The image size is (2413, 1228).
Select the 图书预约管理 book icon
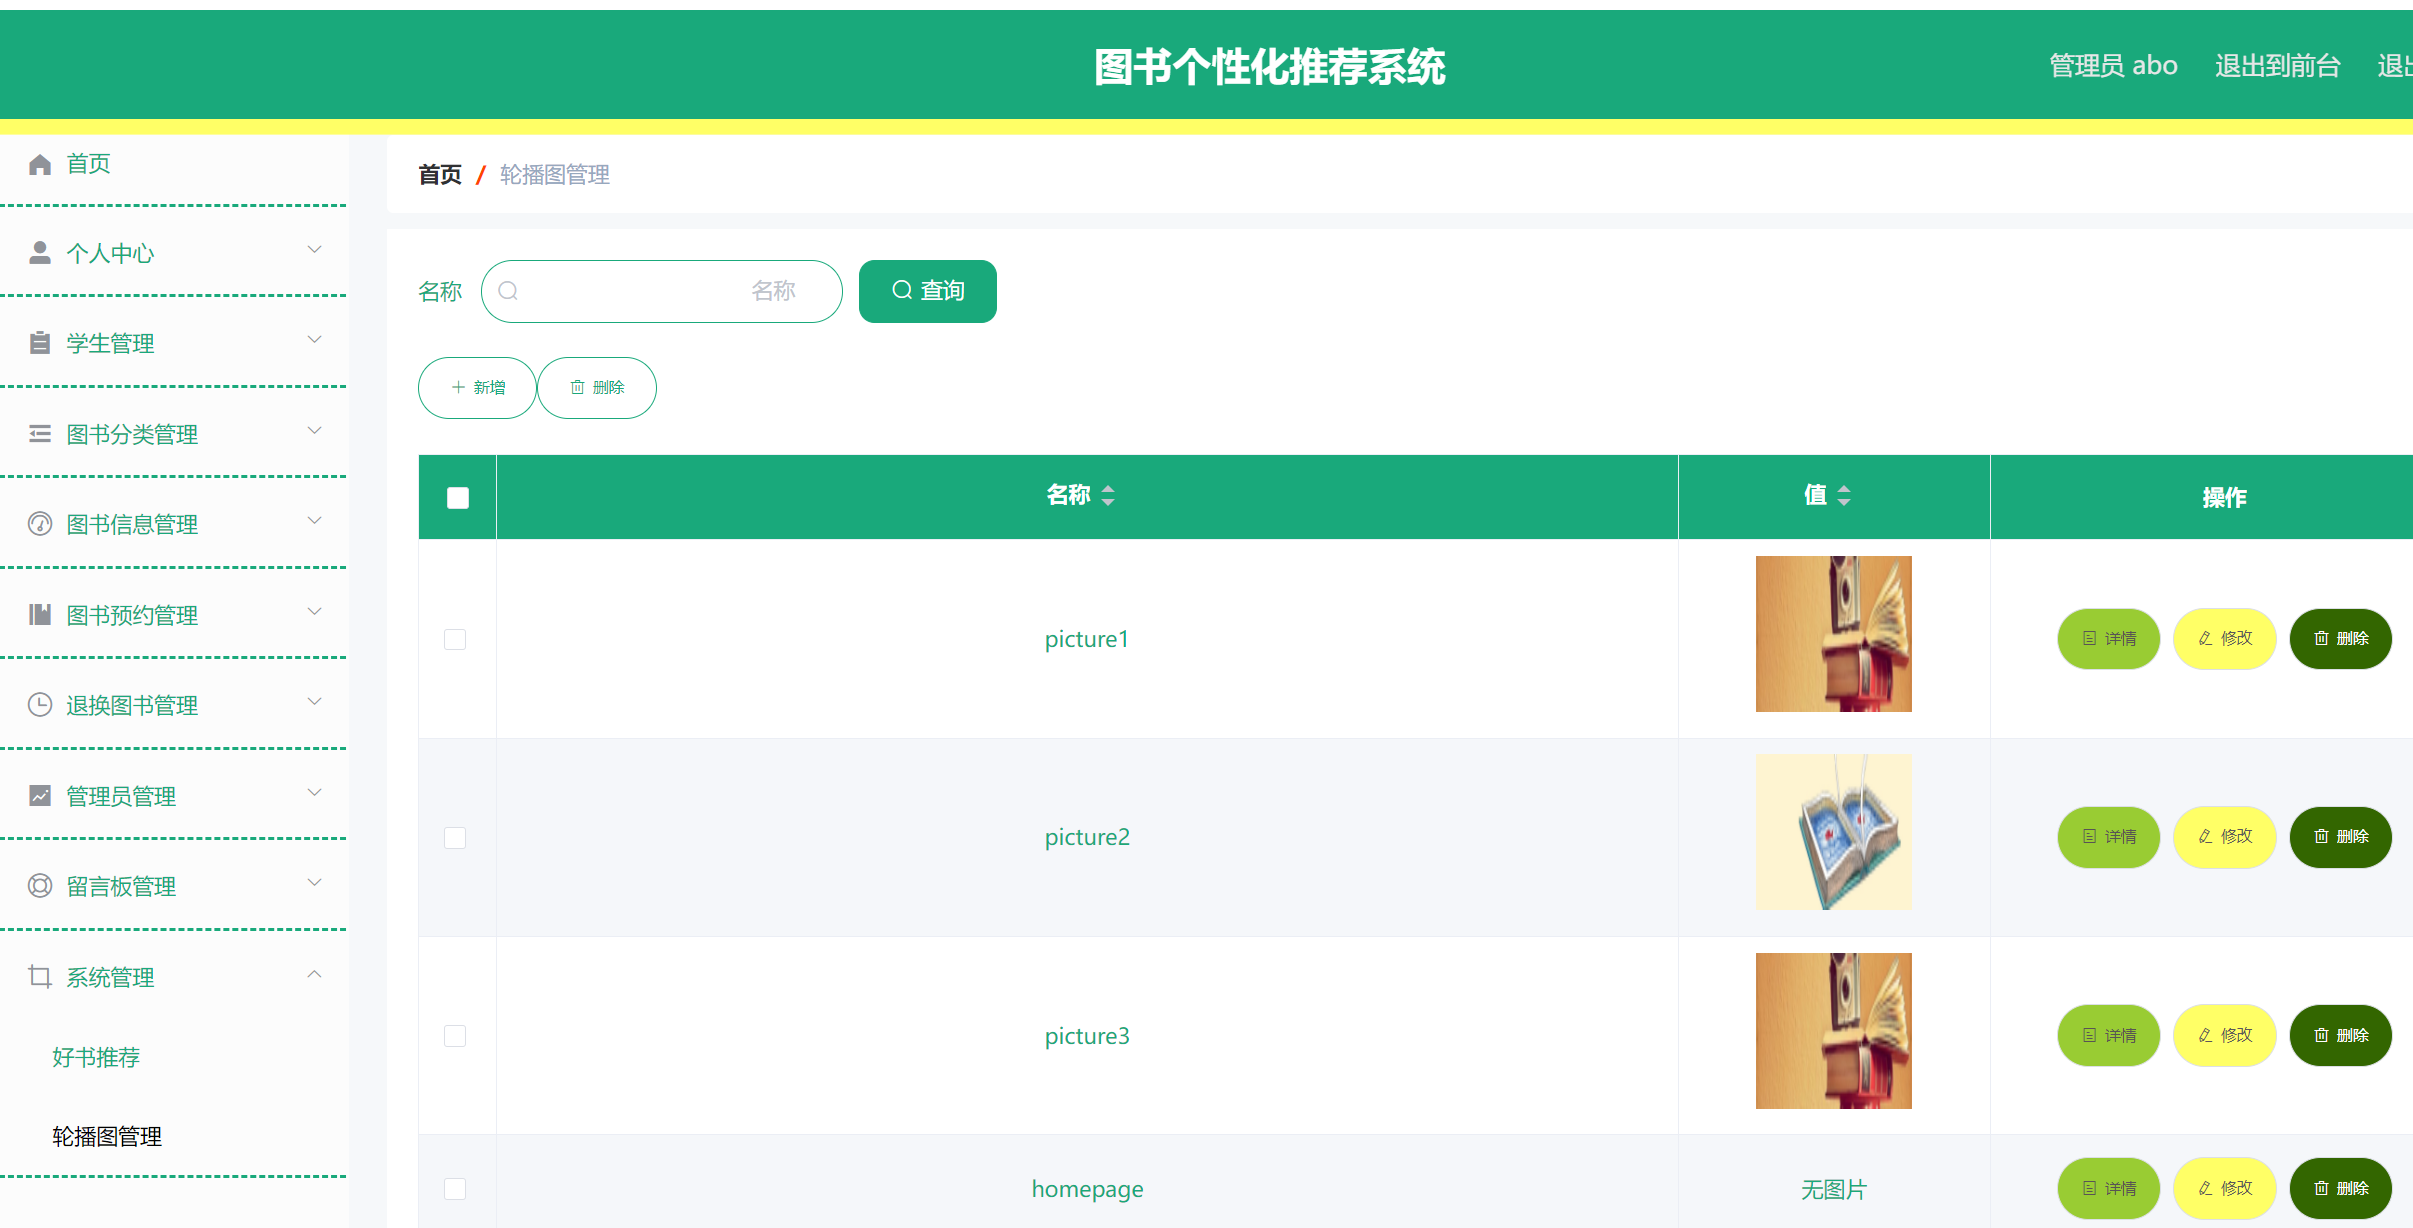[x=40, y=614]
